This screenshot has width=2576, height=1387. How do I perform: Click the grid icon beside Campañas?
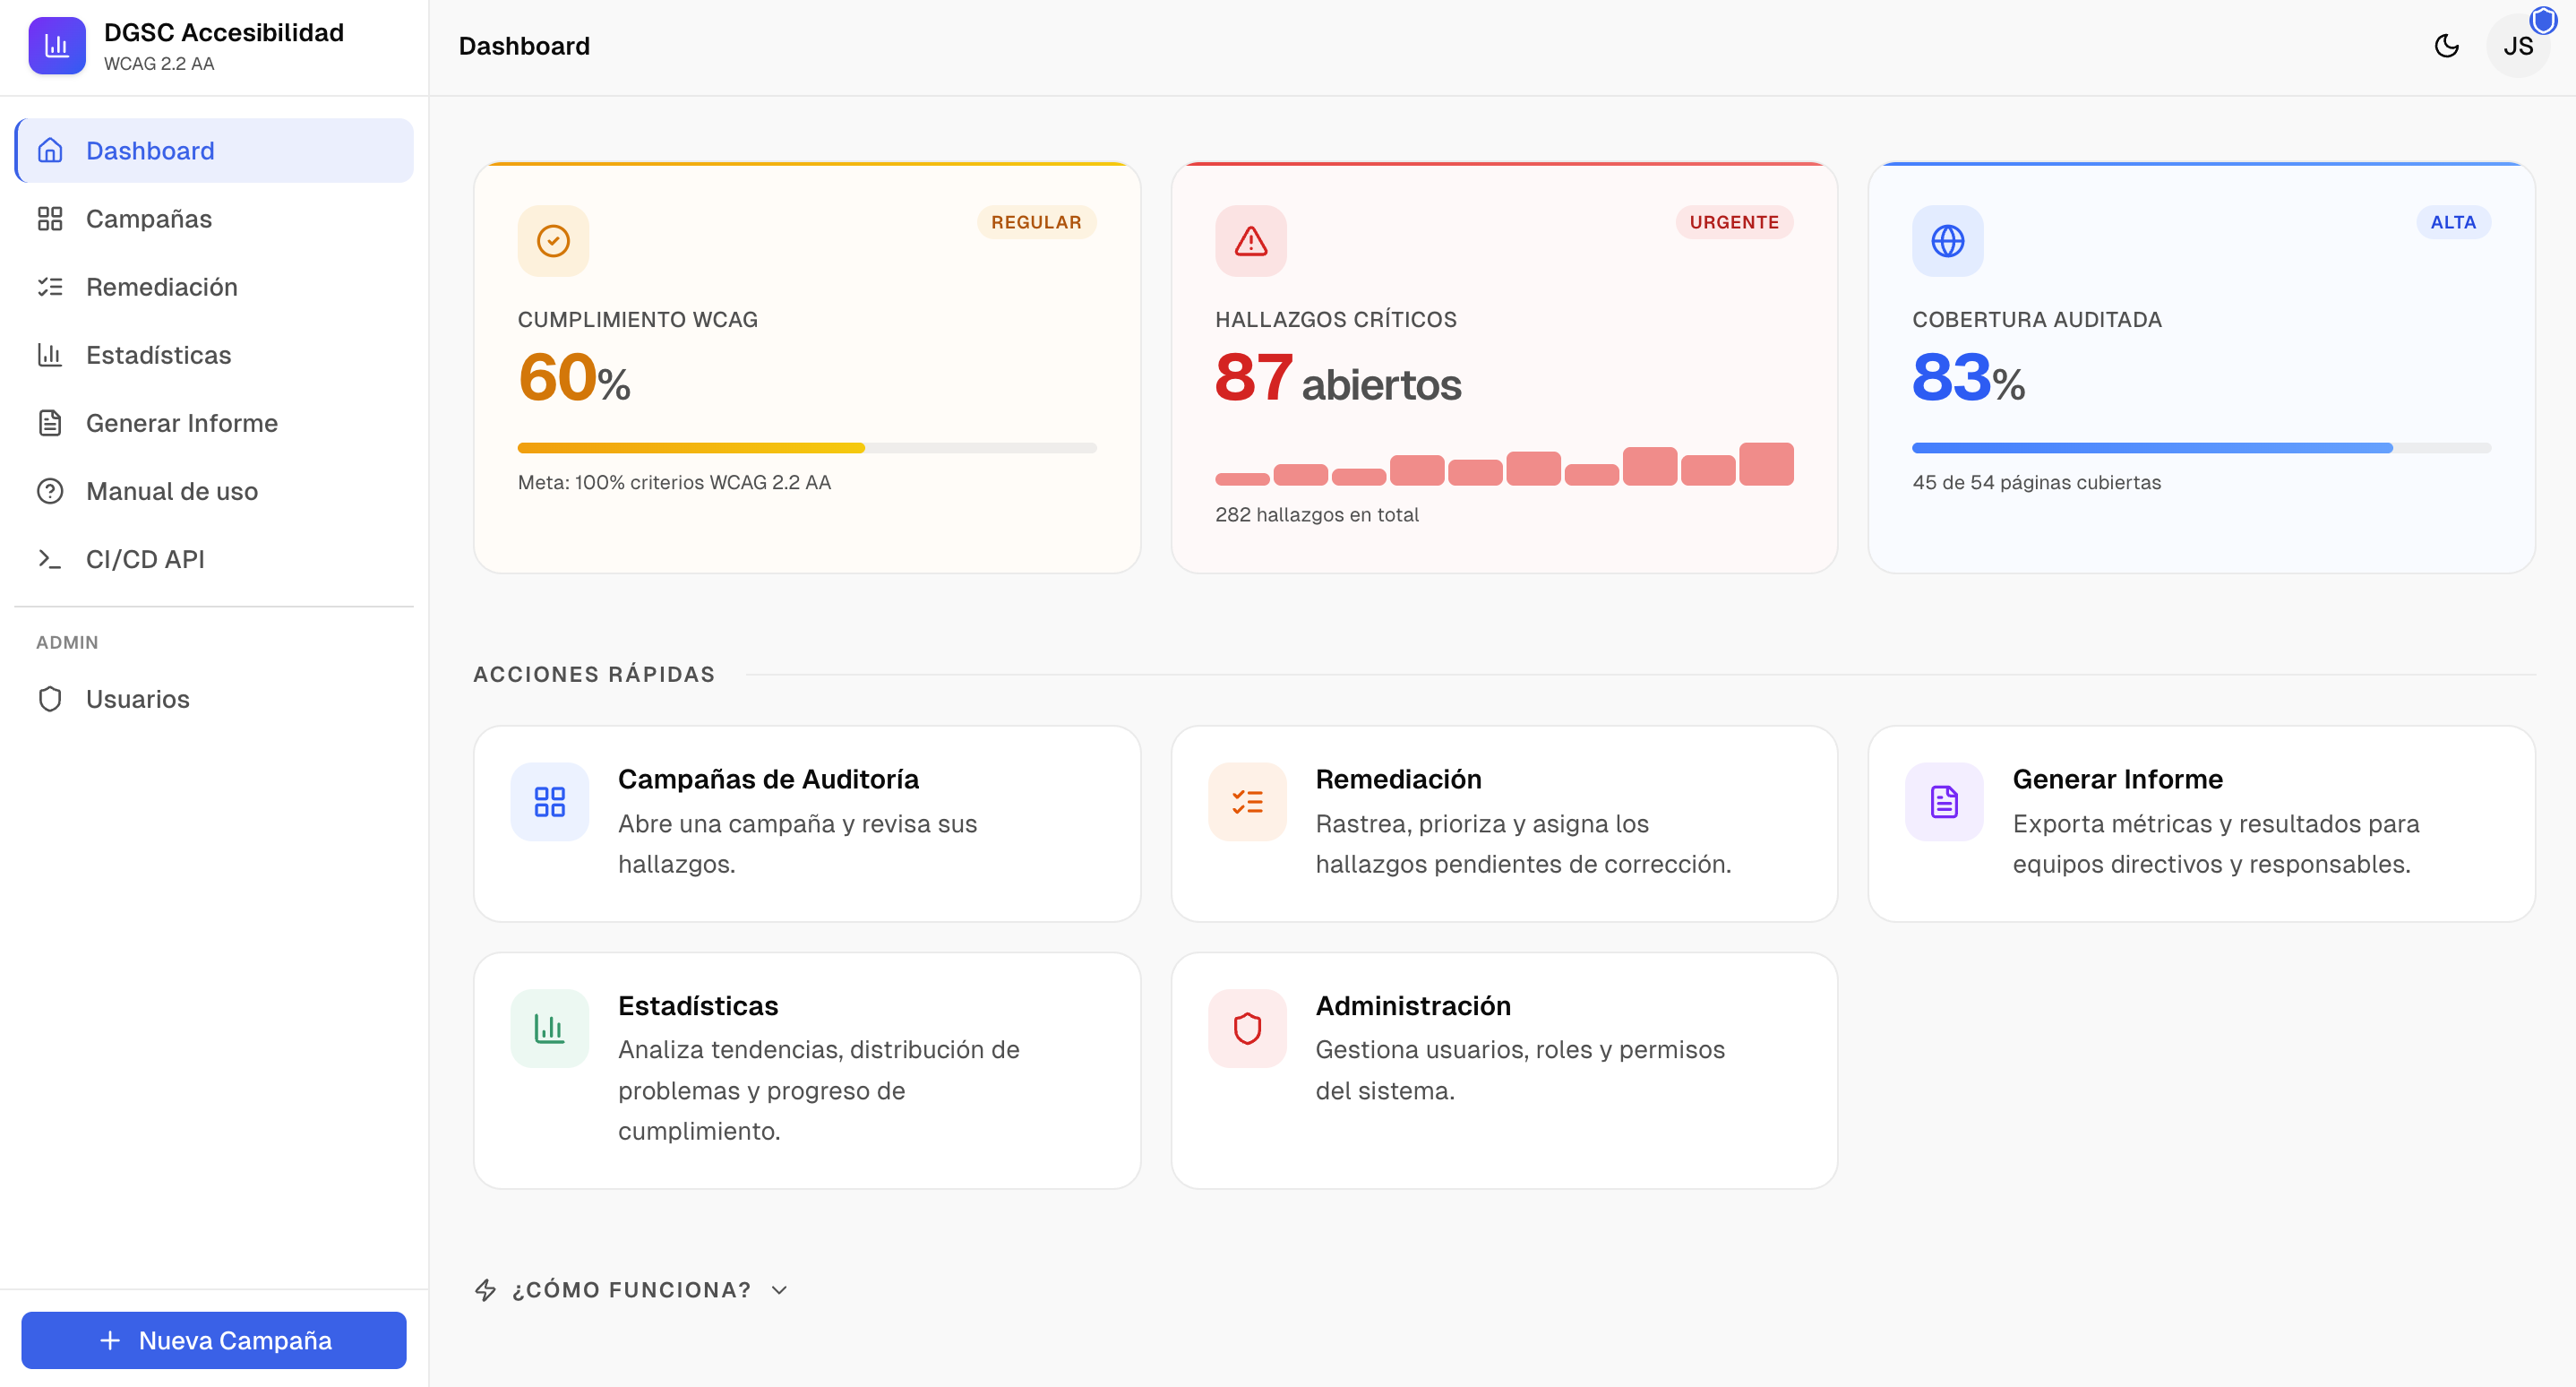tap(50, 219)
